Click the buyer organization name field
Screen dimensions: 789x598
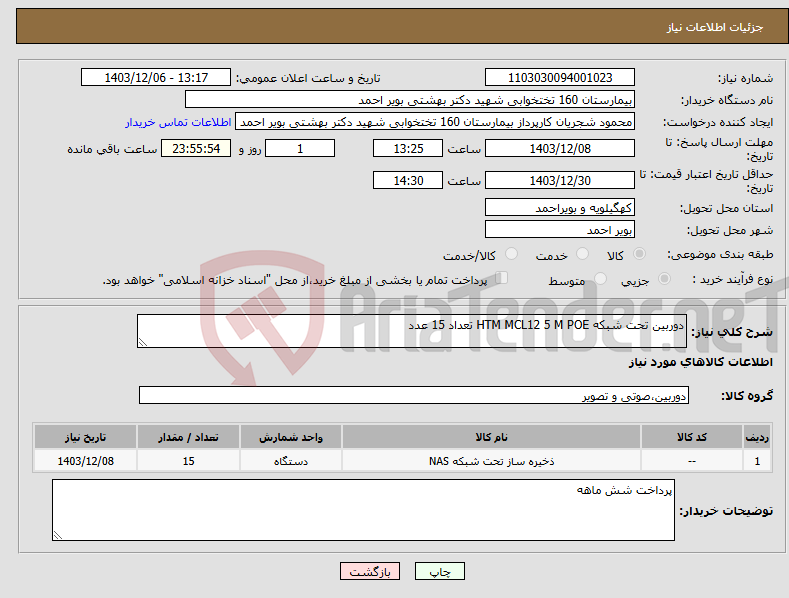coord(410,100)
